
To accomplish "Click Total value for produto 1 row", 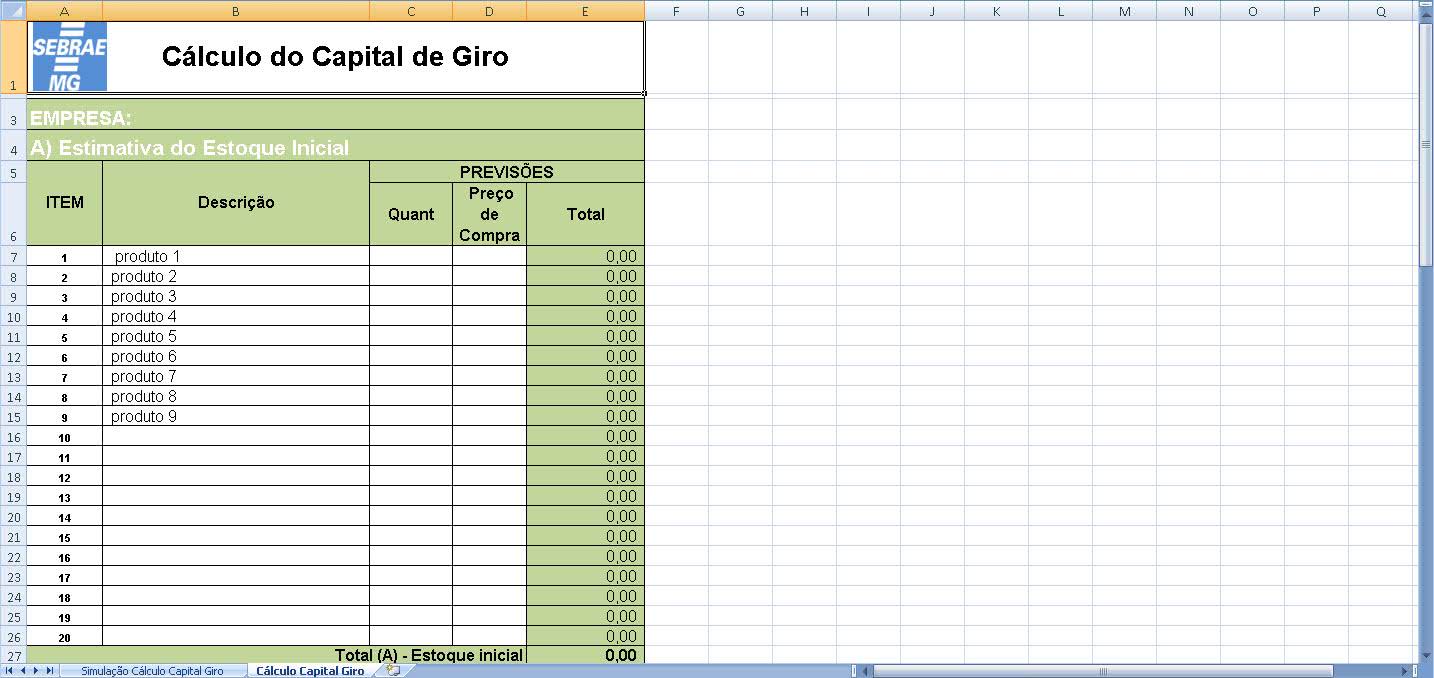I will tap(585, 256).
